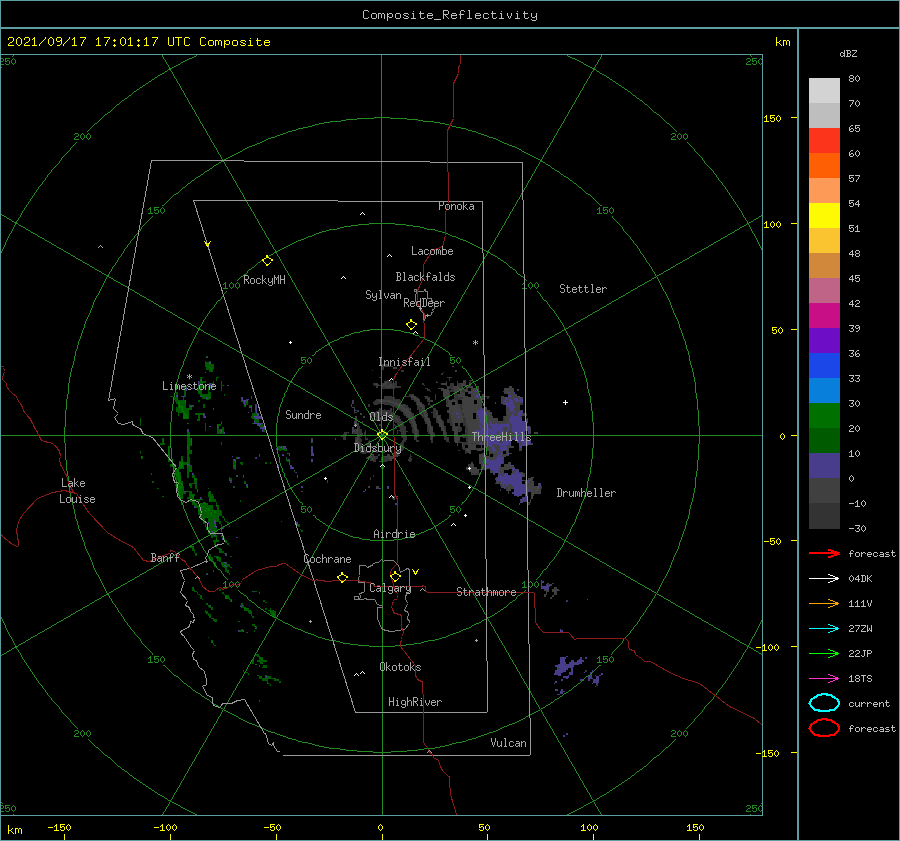Click the asterisk marker above Limestone
The height and width of the screenshot is (841, 900).
click(x=189, y=377)
